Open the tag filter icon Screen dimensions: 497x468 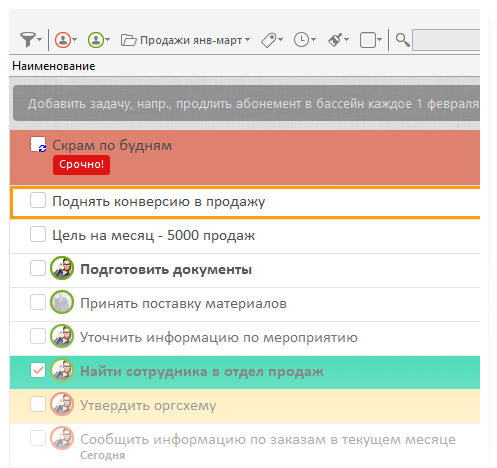click(272, 40)
